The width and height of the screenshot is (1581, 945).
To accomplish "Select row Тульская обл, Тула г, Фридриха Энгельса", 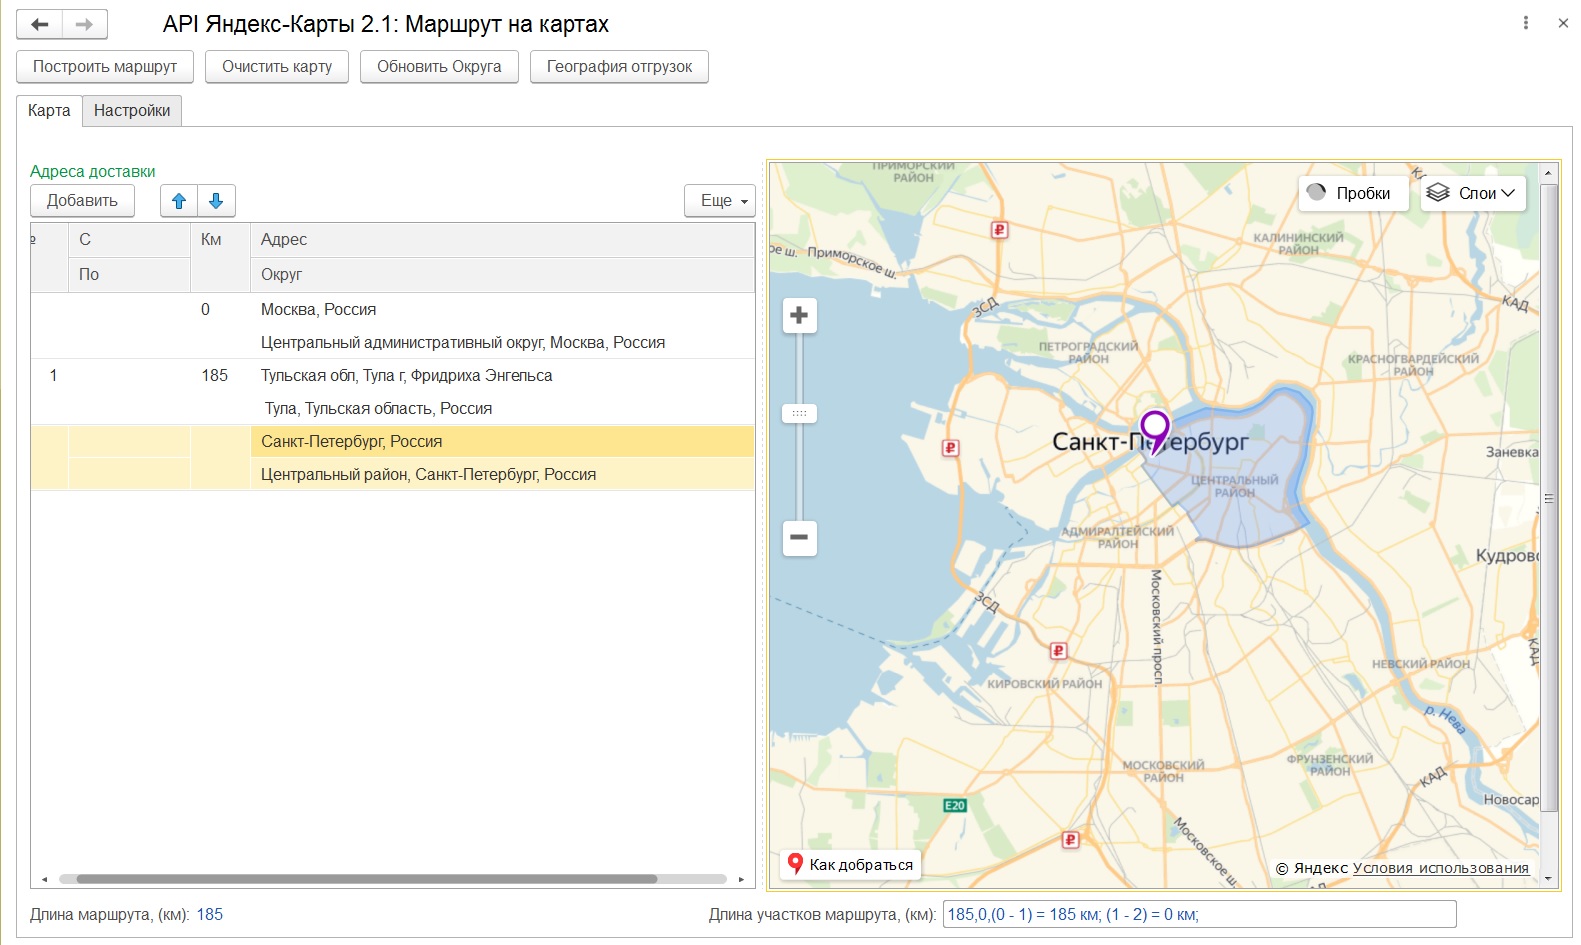I will (x=502, y=376).
